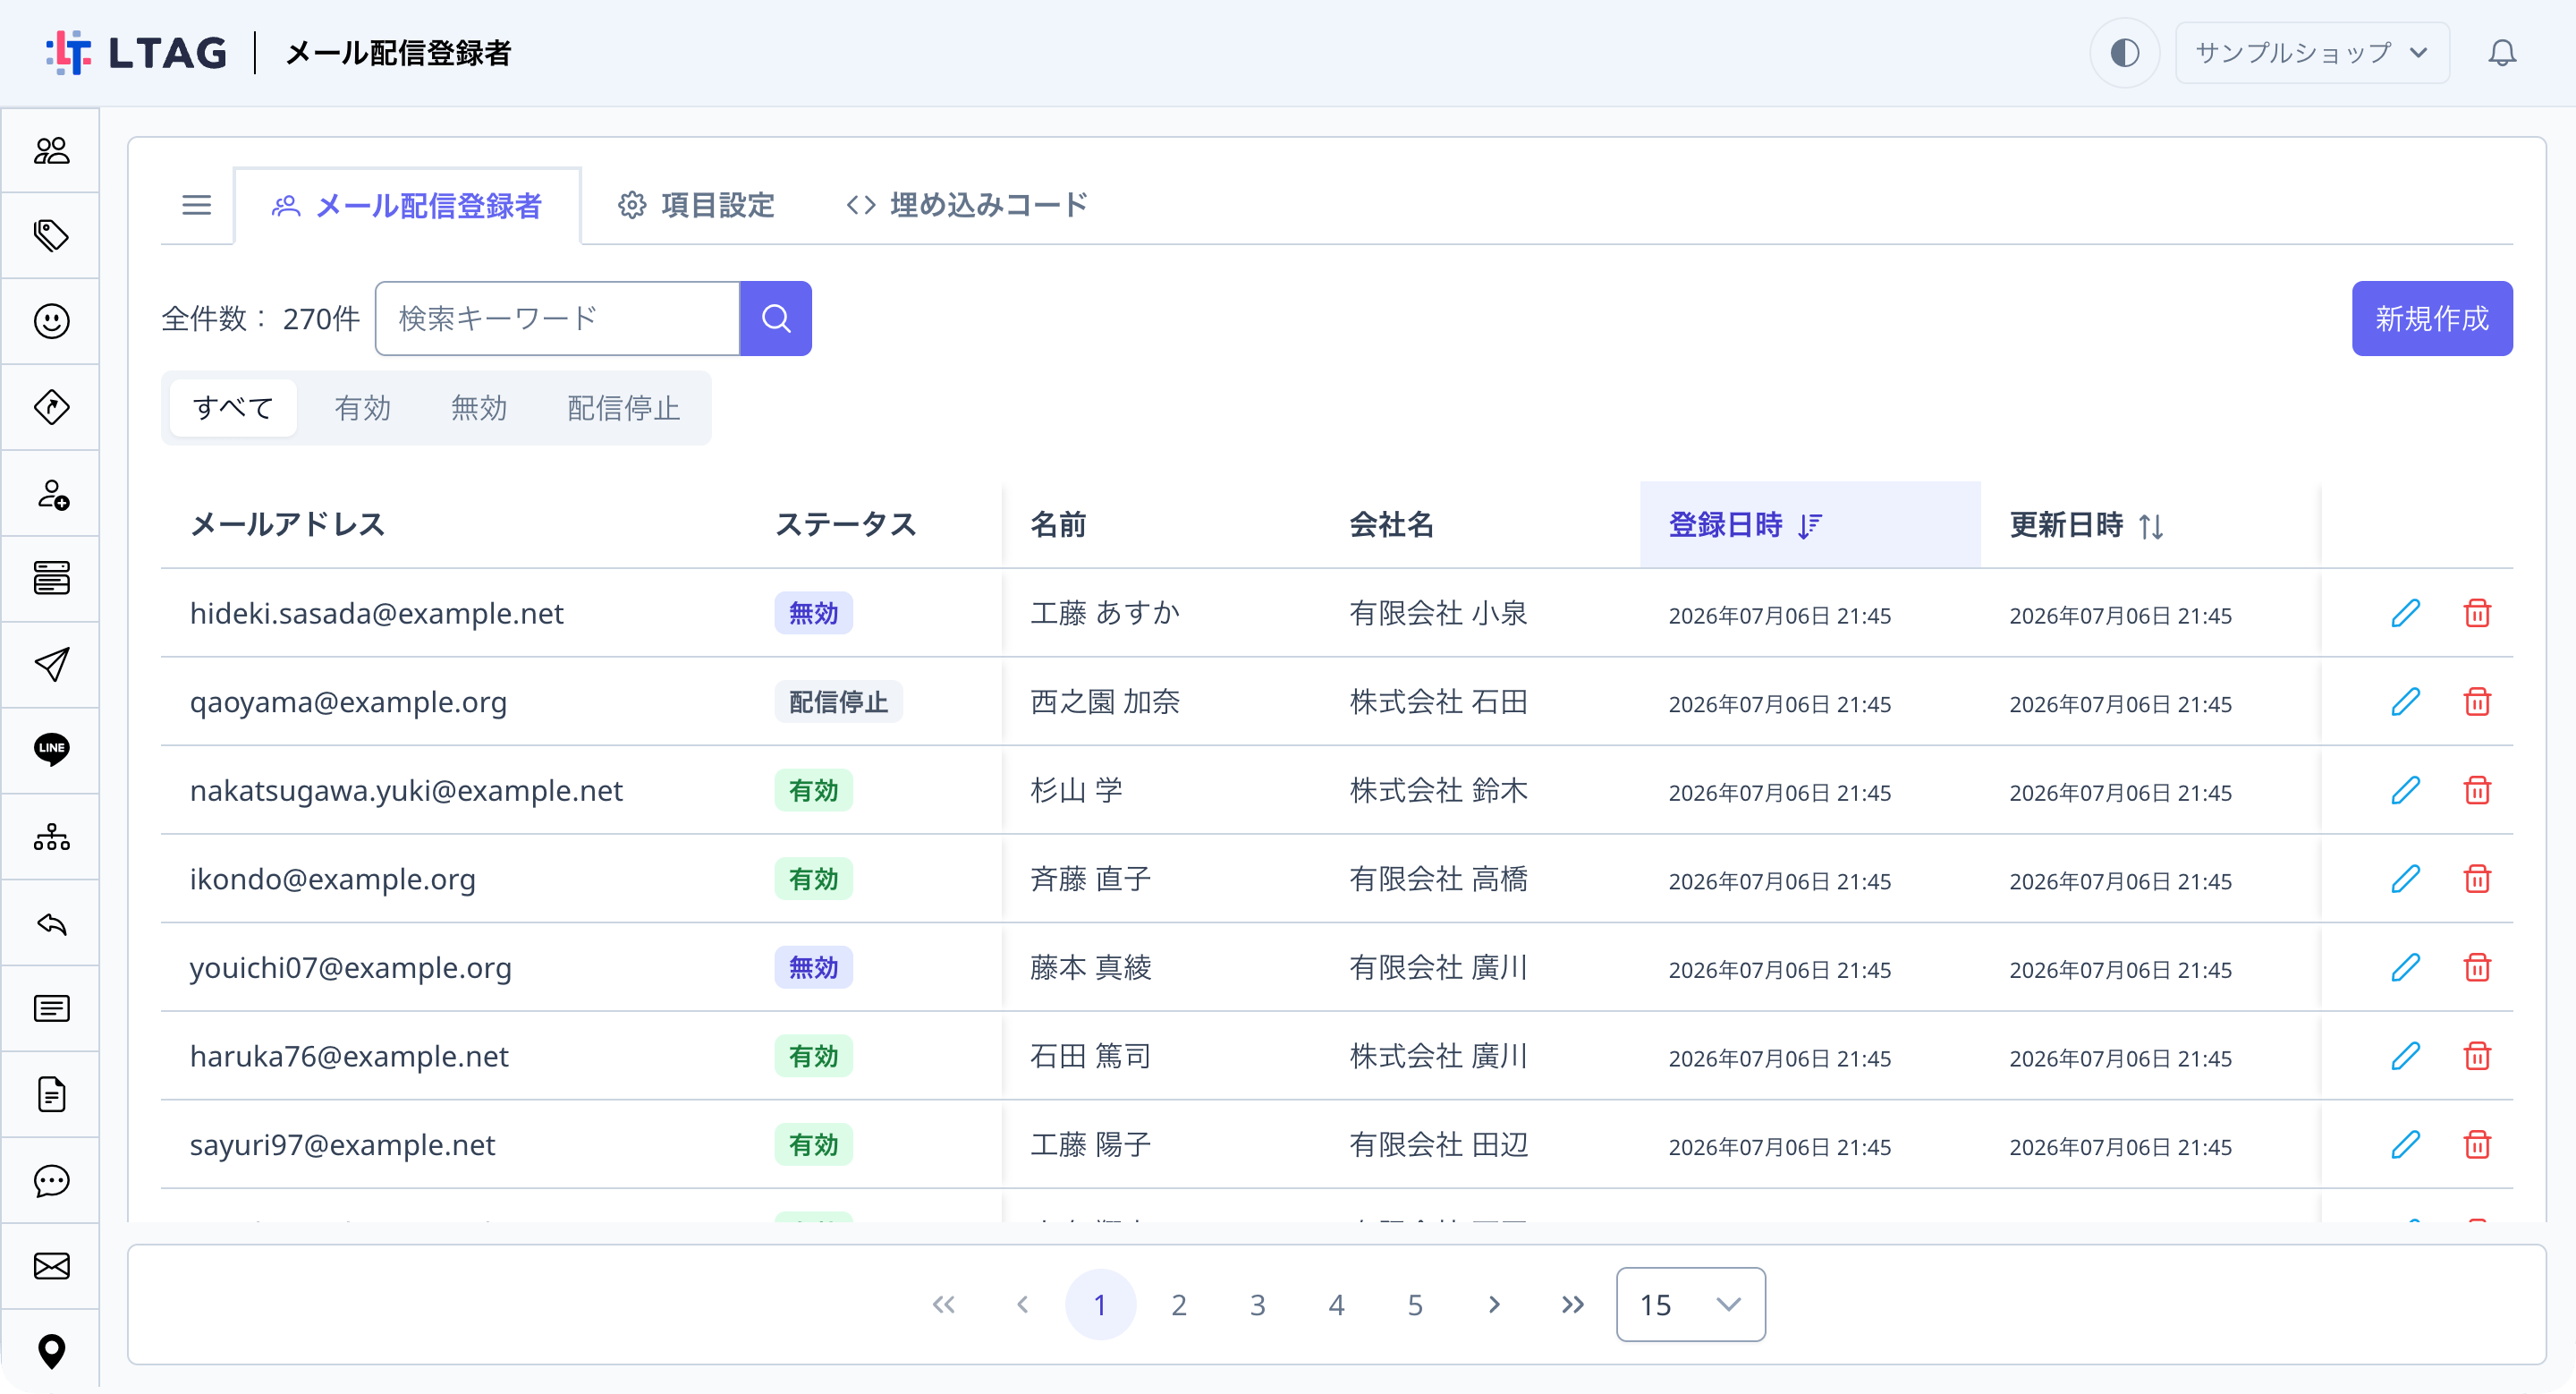Delete youichi07@example.org row
The width and height of the screenshot is (2576, 1394).
[x=2477, y=967]
